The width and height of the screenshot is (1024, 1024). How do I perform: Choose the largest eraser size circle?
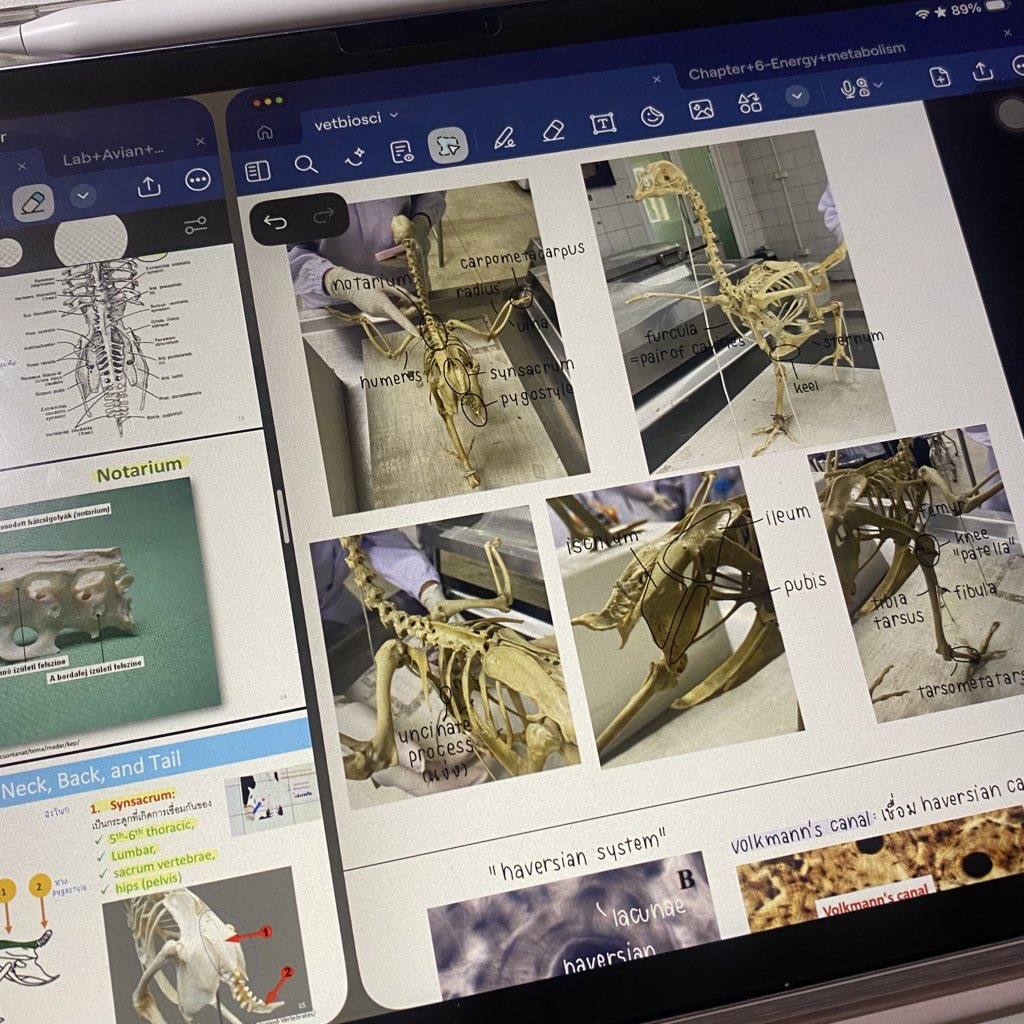(x=90, y=240)
